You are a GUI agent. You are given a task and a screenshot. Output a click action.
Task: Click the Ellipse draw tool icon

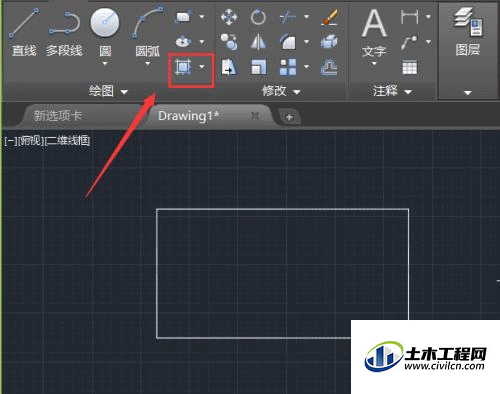click(x=183, y=41)
